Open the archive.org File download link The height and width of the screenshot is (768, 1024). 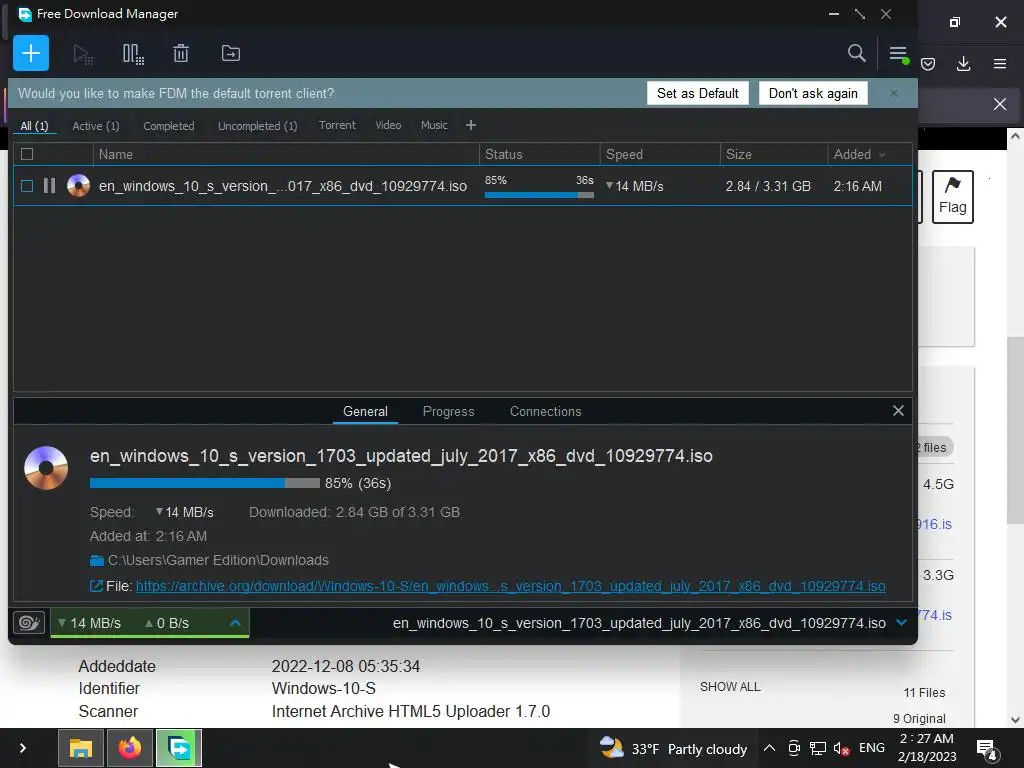point(511,586)
